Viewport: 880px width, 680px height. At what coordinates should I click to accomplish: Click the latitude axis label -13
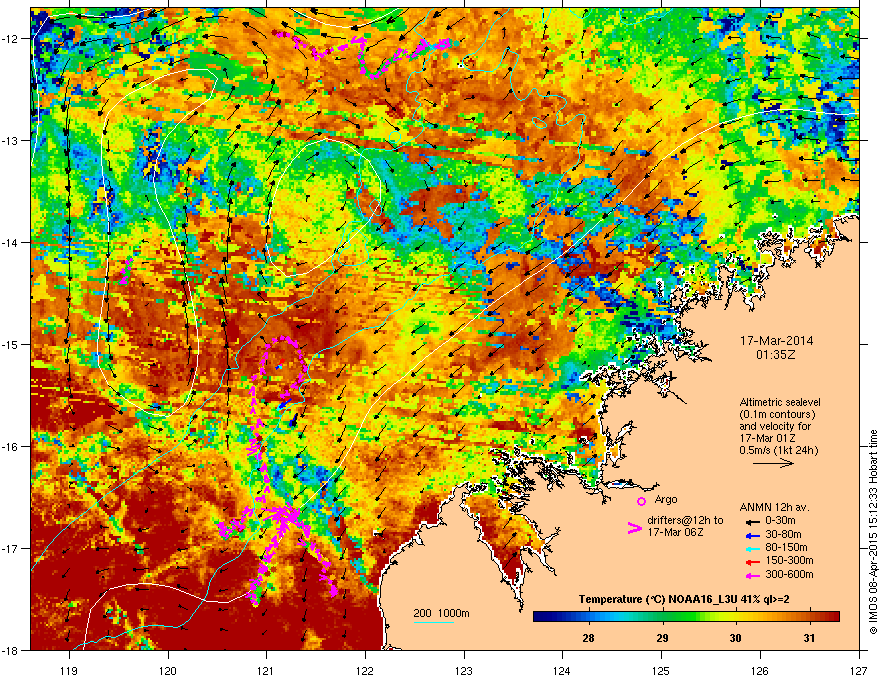pyautogui.click(x=10, y=140)
